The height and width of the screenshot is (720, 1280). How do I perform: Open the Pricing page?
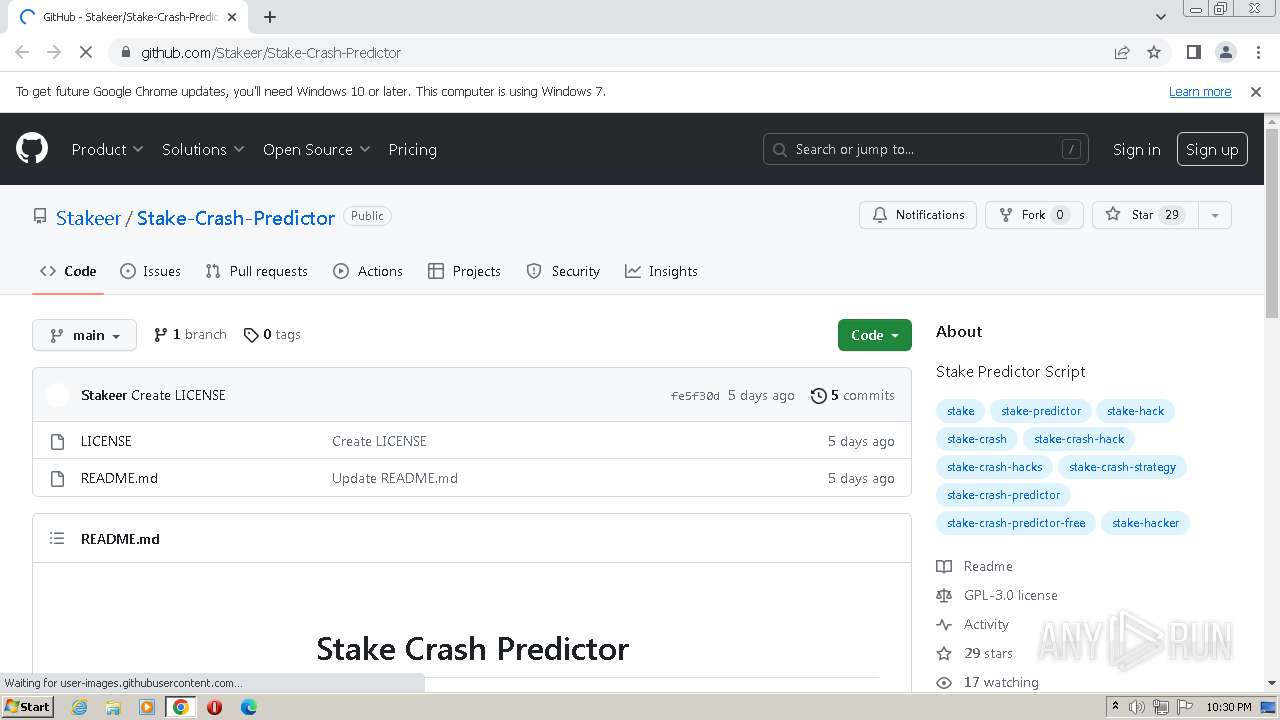[x=412, y=149]
